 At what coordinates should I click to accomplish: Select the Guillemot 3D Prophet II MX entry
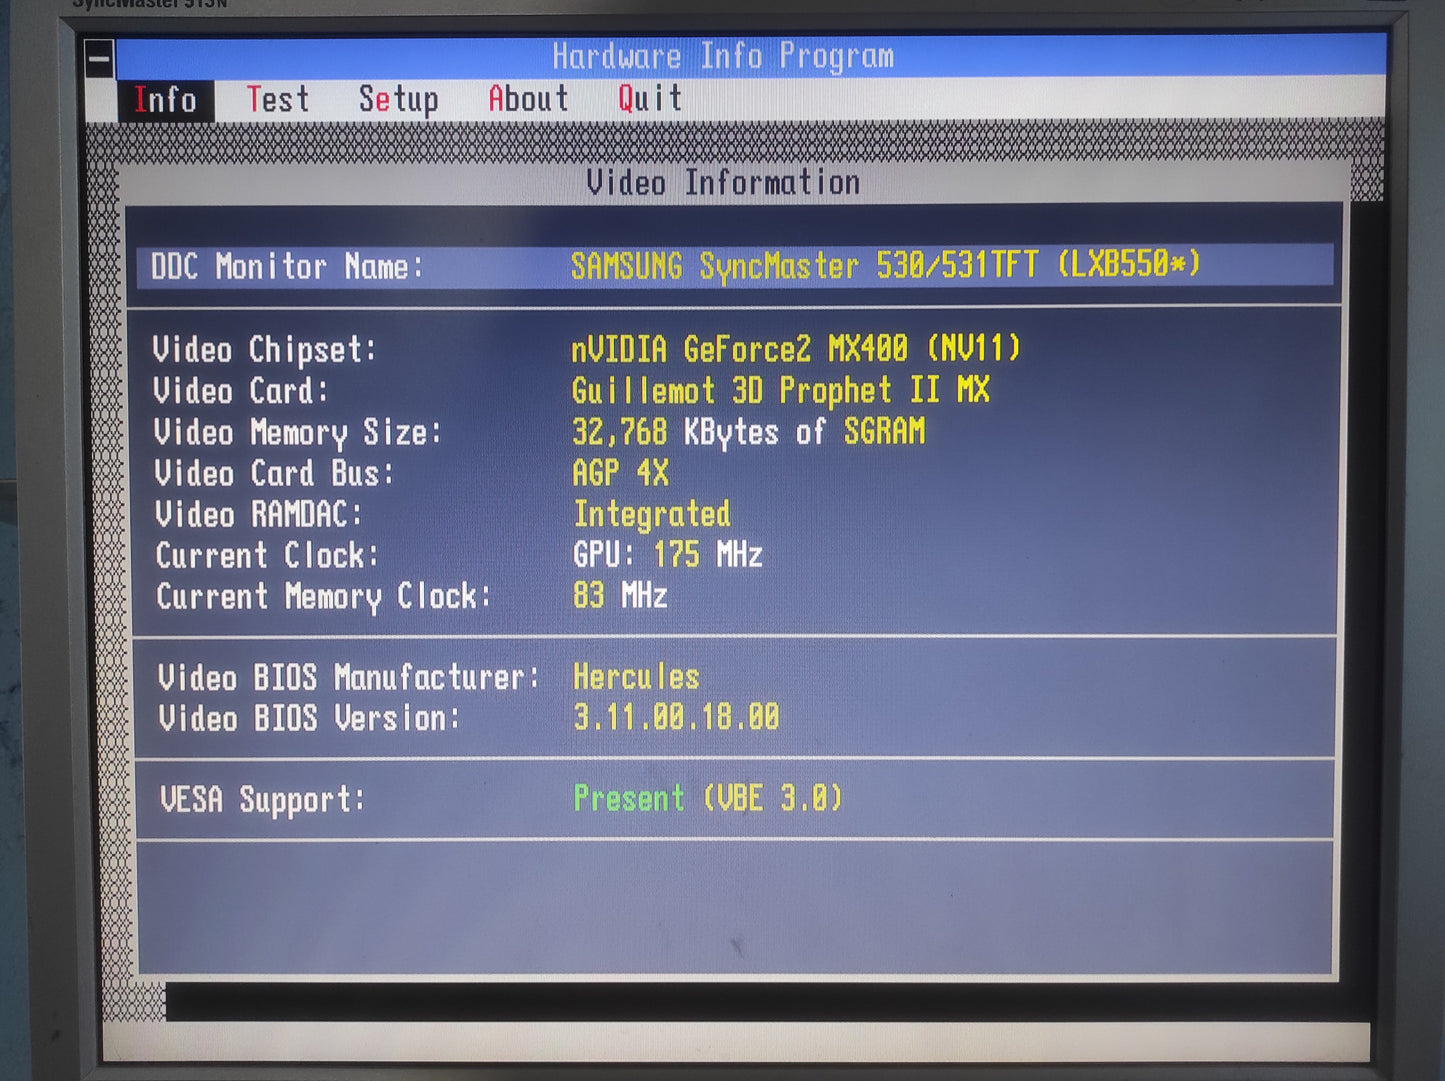[x=780, y=390]
